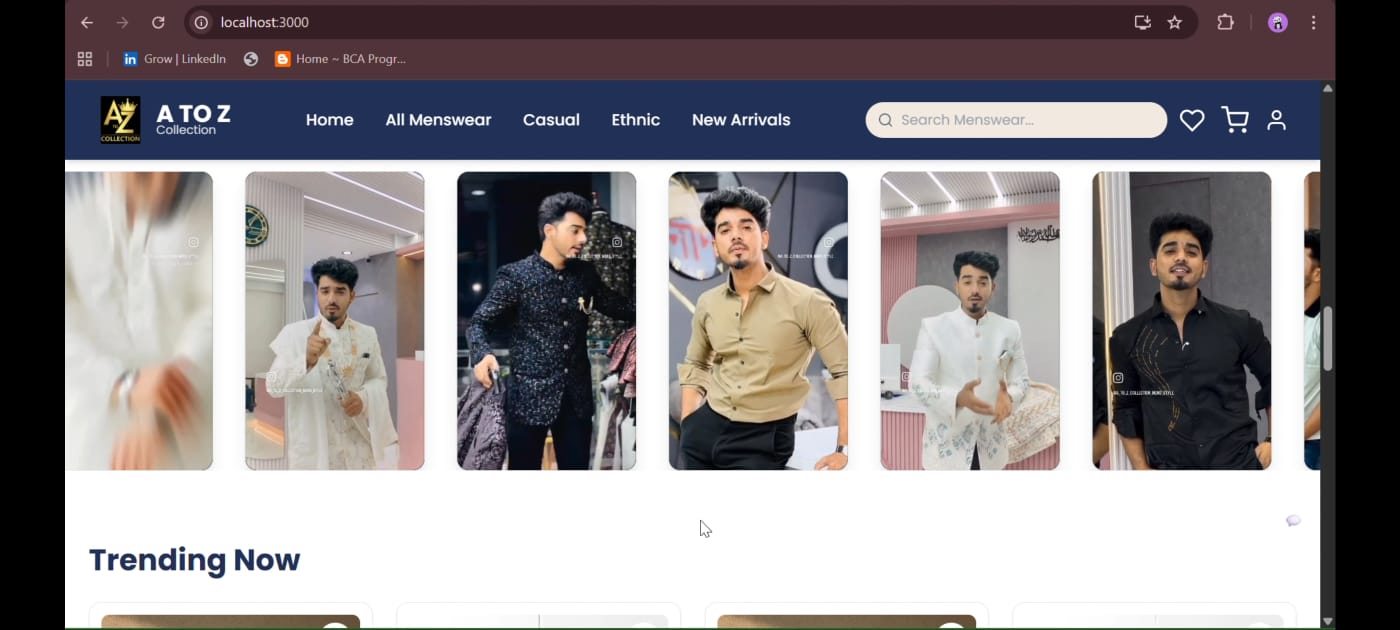Open the wishlist heart icon
The height and width of the screenshot is (630, 1400).
tap(1191, 120)
